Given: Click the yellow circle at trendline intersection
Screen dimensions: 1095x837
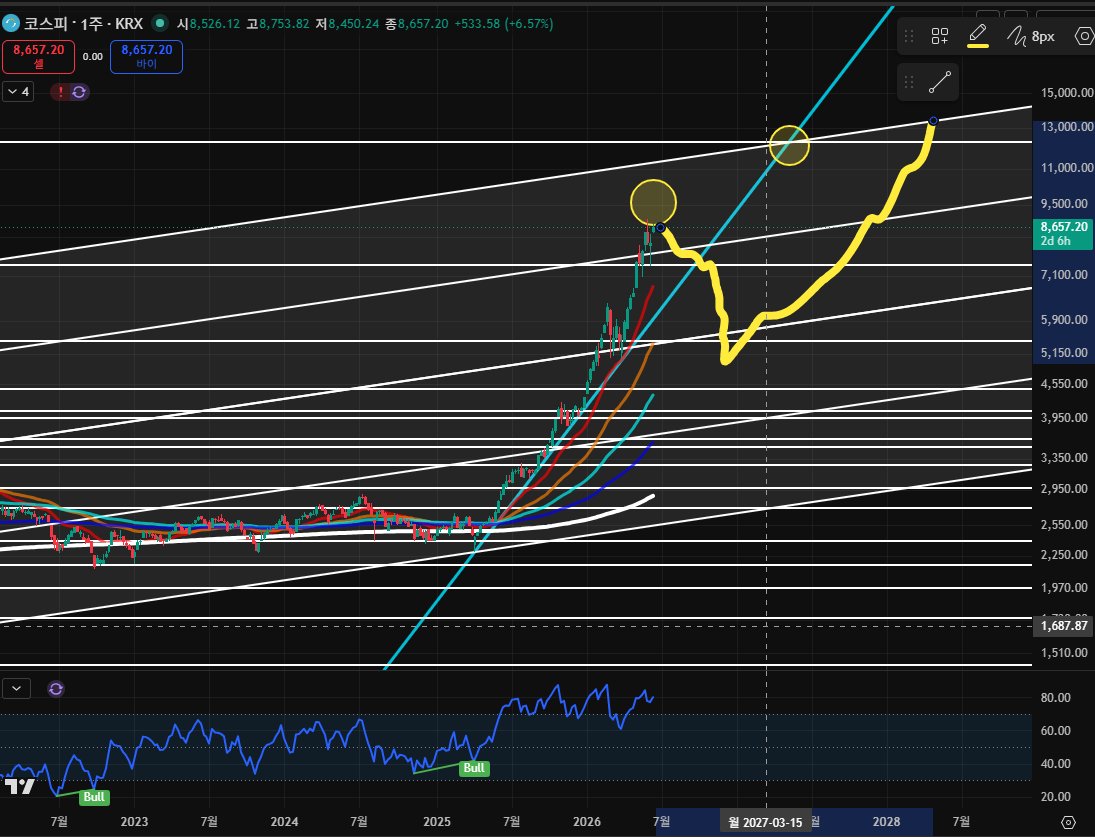Looking at the screenshot, I should 789,145.
